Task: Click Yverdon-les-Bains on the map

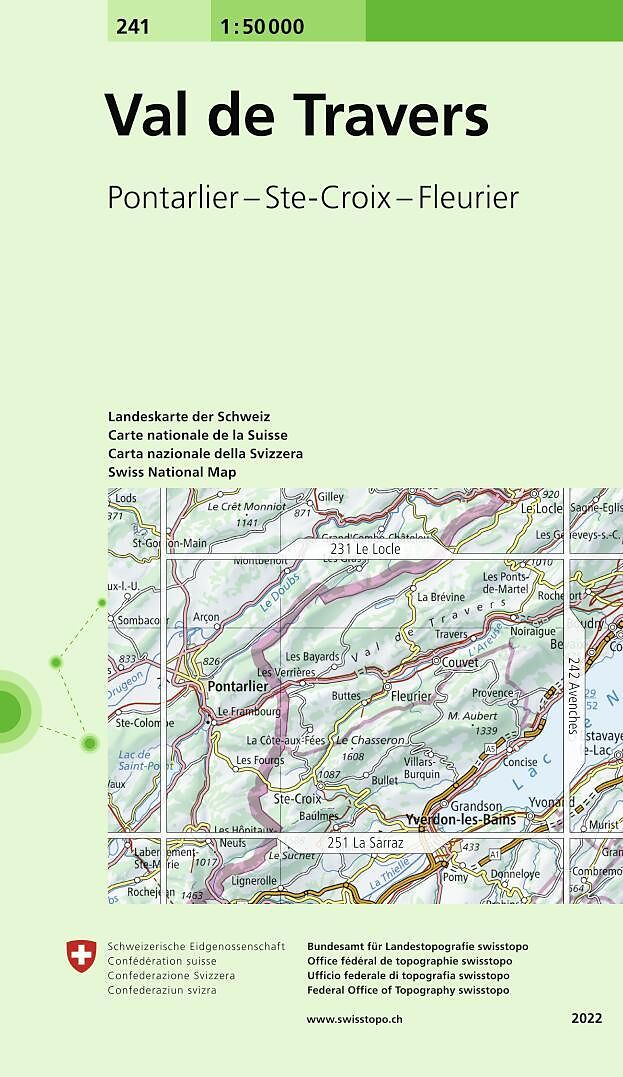Action: point(460,820)
